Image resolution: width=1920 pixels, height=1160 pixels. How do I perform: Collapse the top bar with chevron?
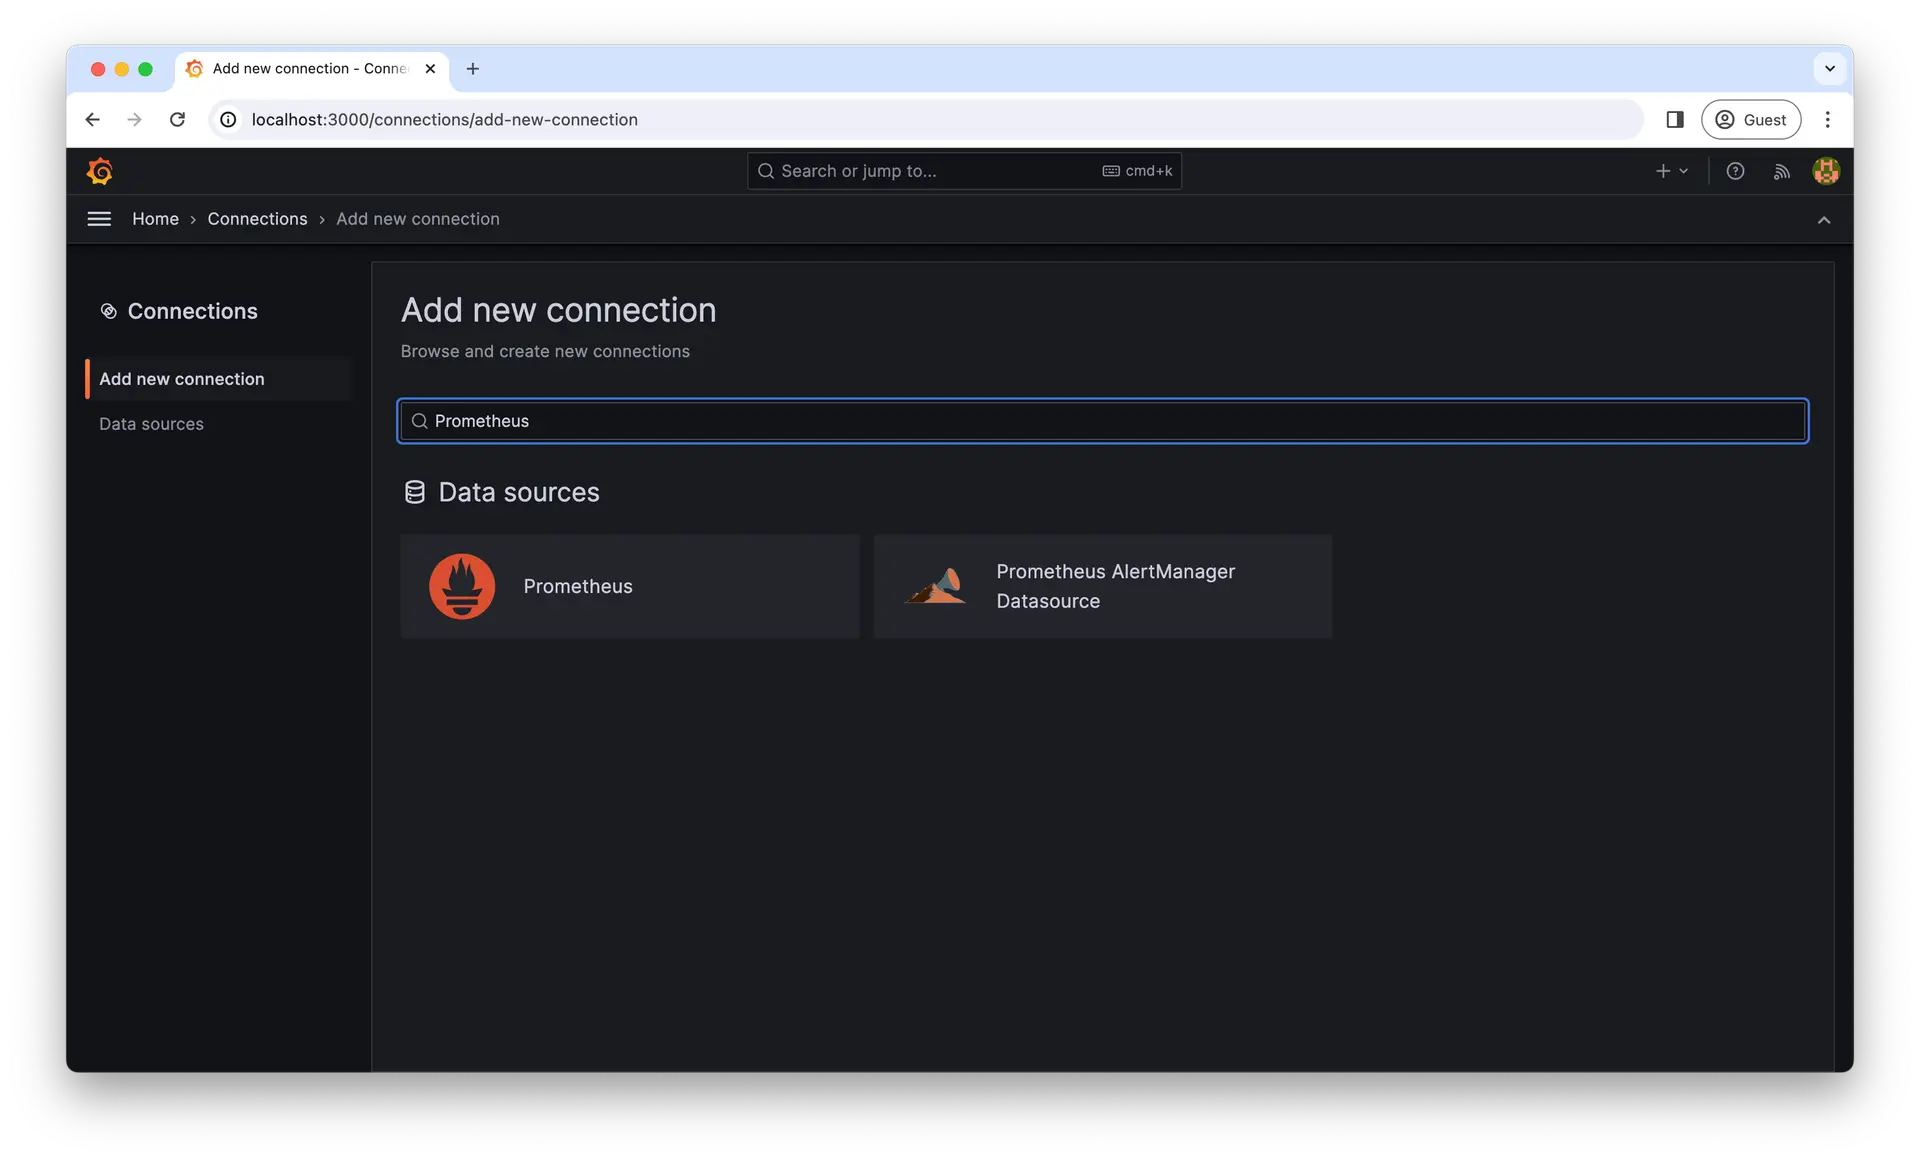pos(1823,220)
